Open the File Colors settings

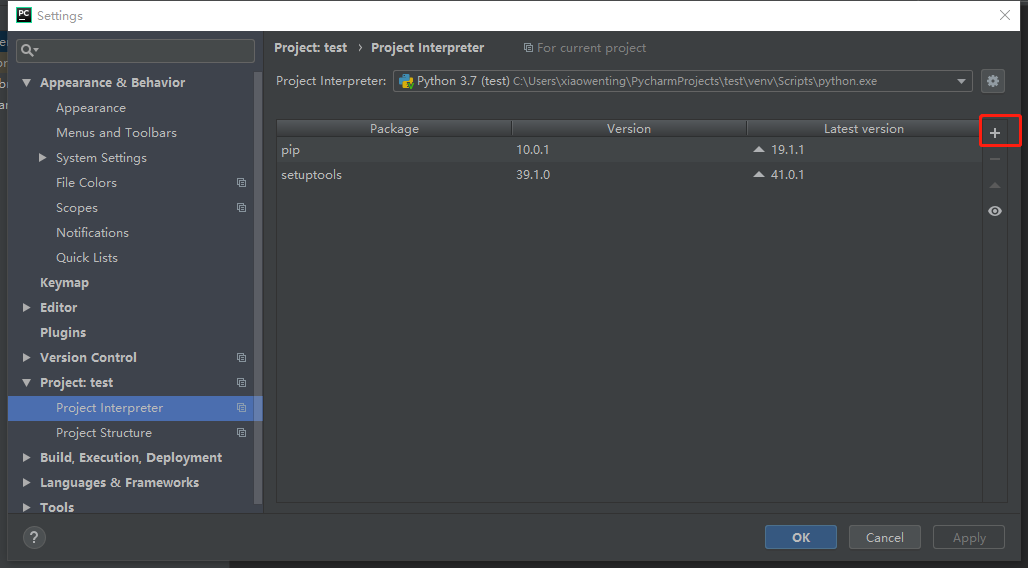pyautogui.click(x=86, y=182)
